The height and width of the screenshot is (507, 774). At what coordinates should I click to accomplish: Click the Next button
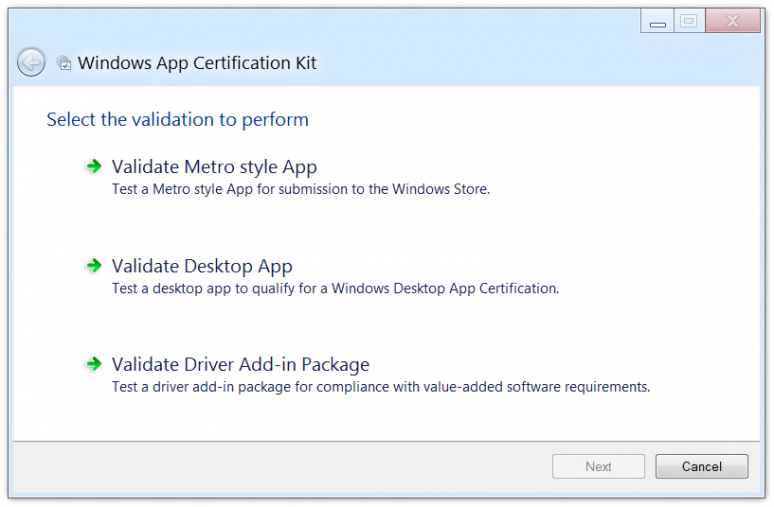tap(598, 467)
